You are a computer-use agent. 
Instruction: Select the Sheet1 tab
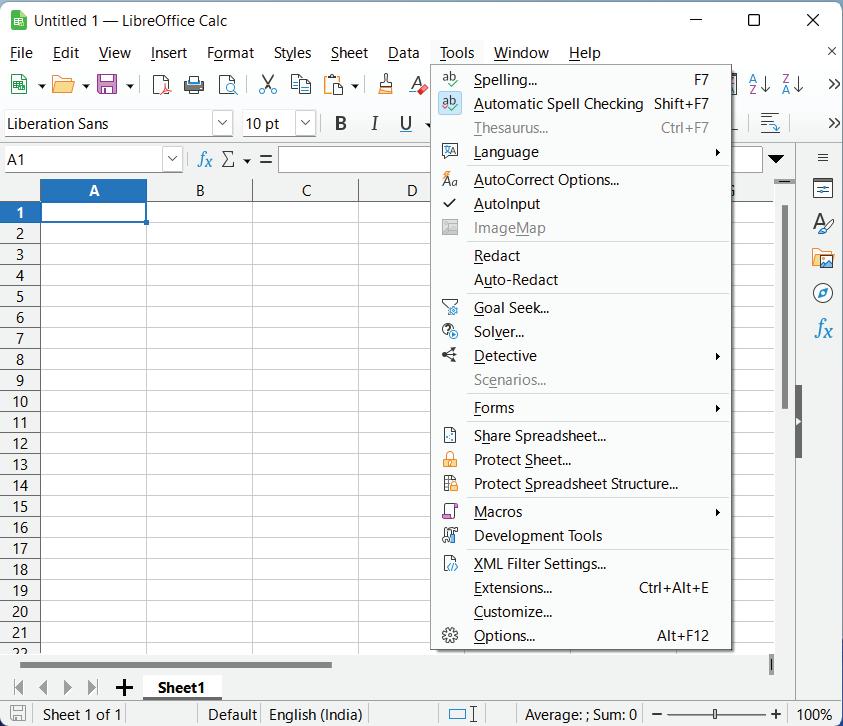tap(182, 688)
